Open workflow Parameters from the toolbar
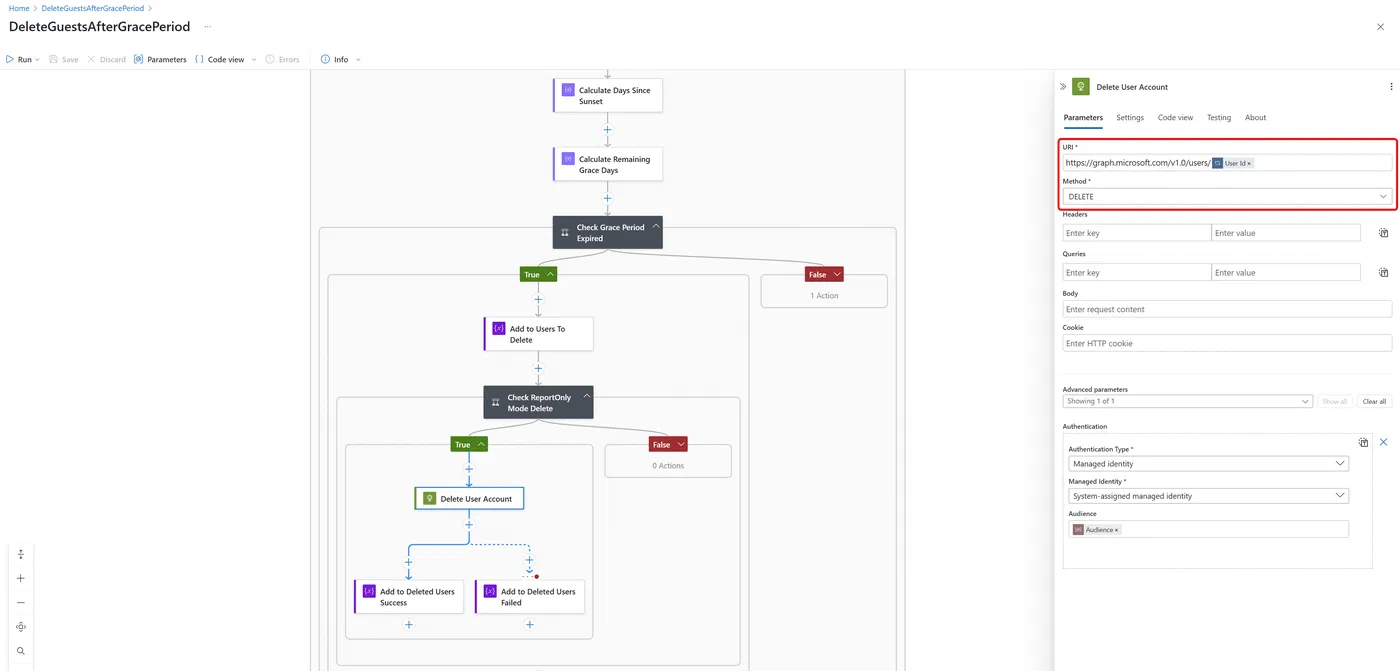This screenshot has width=1400, height=671. point(160,59)
